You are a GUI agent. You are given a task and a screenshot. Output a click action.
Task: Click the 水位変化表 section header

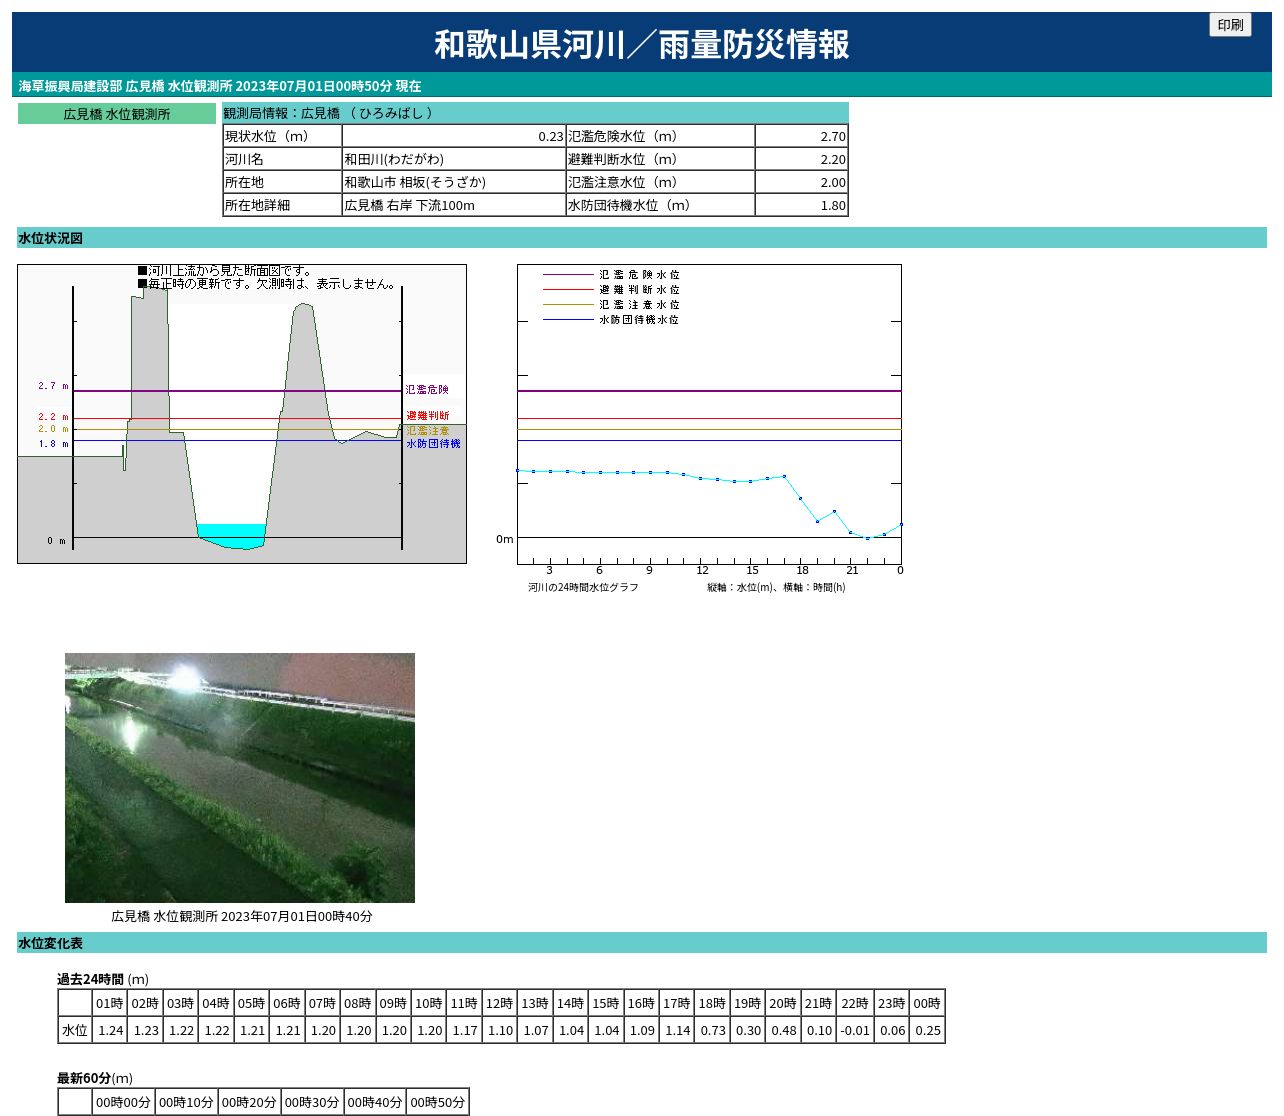(x=50, y=943)
